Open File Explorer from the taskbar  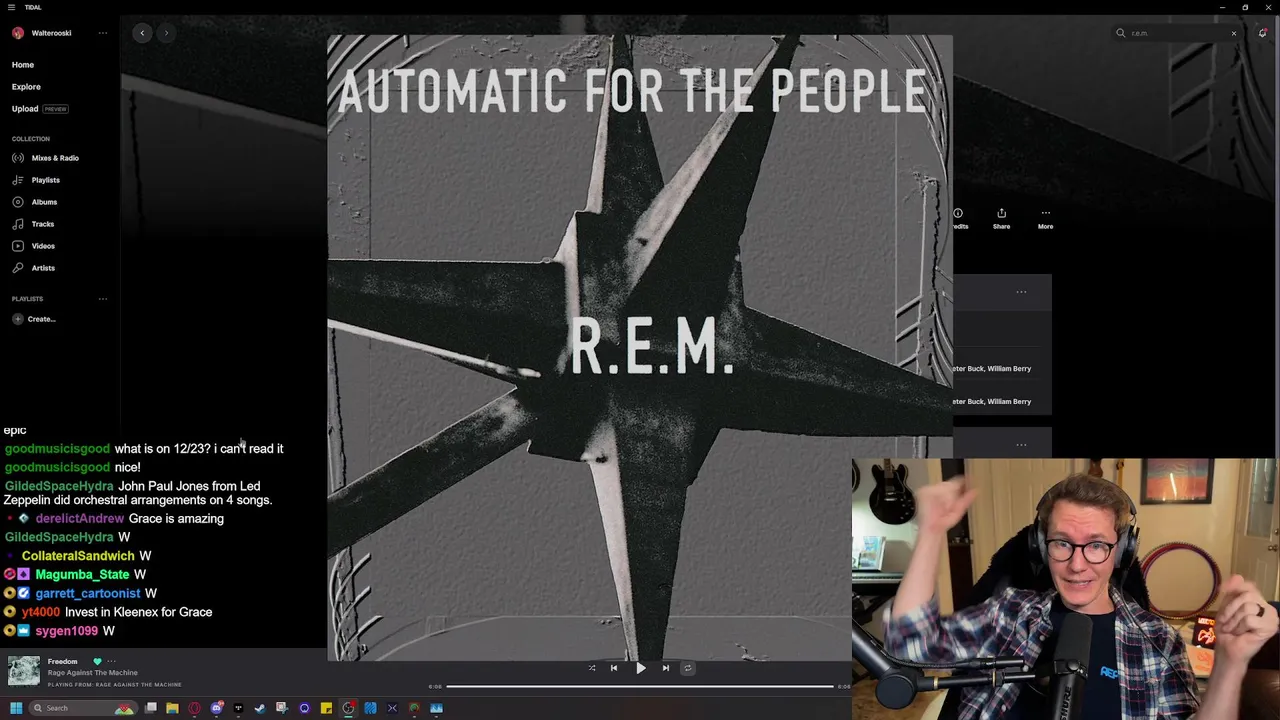[x=172, y=708]
